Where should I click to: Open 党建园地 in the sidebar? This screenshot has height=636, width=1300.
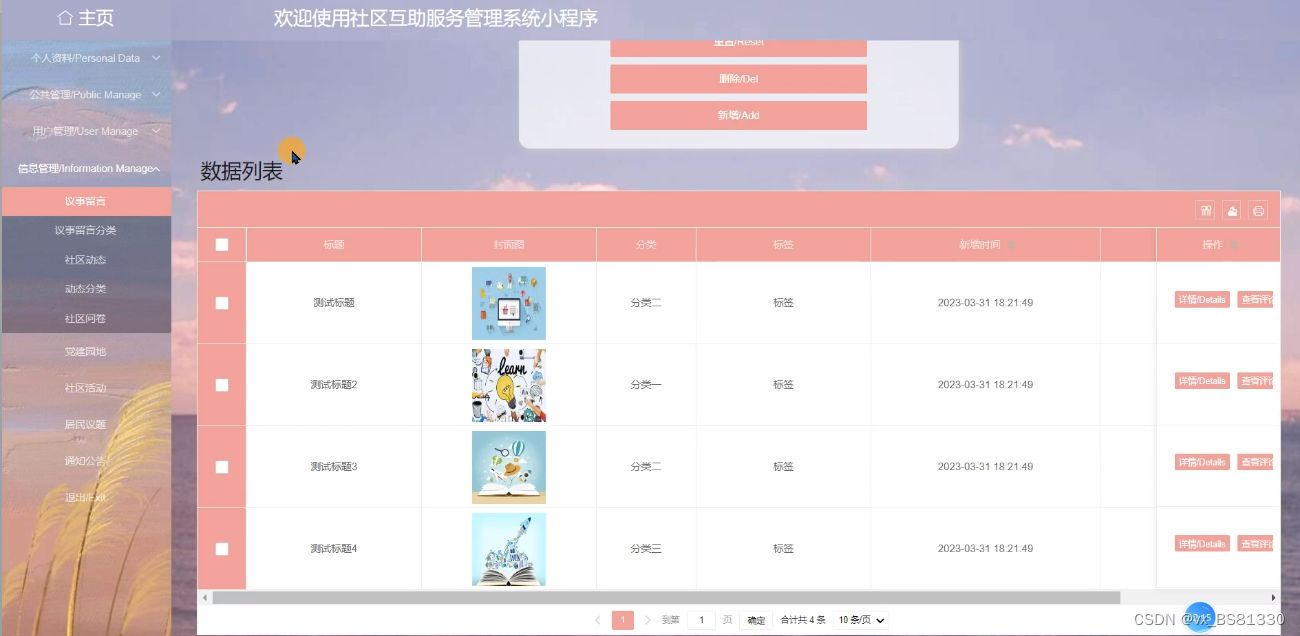(x=86, y=351)
